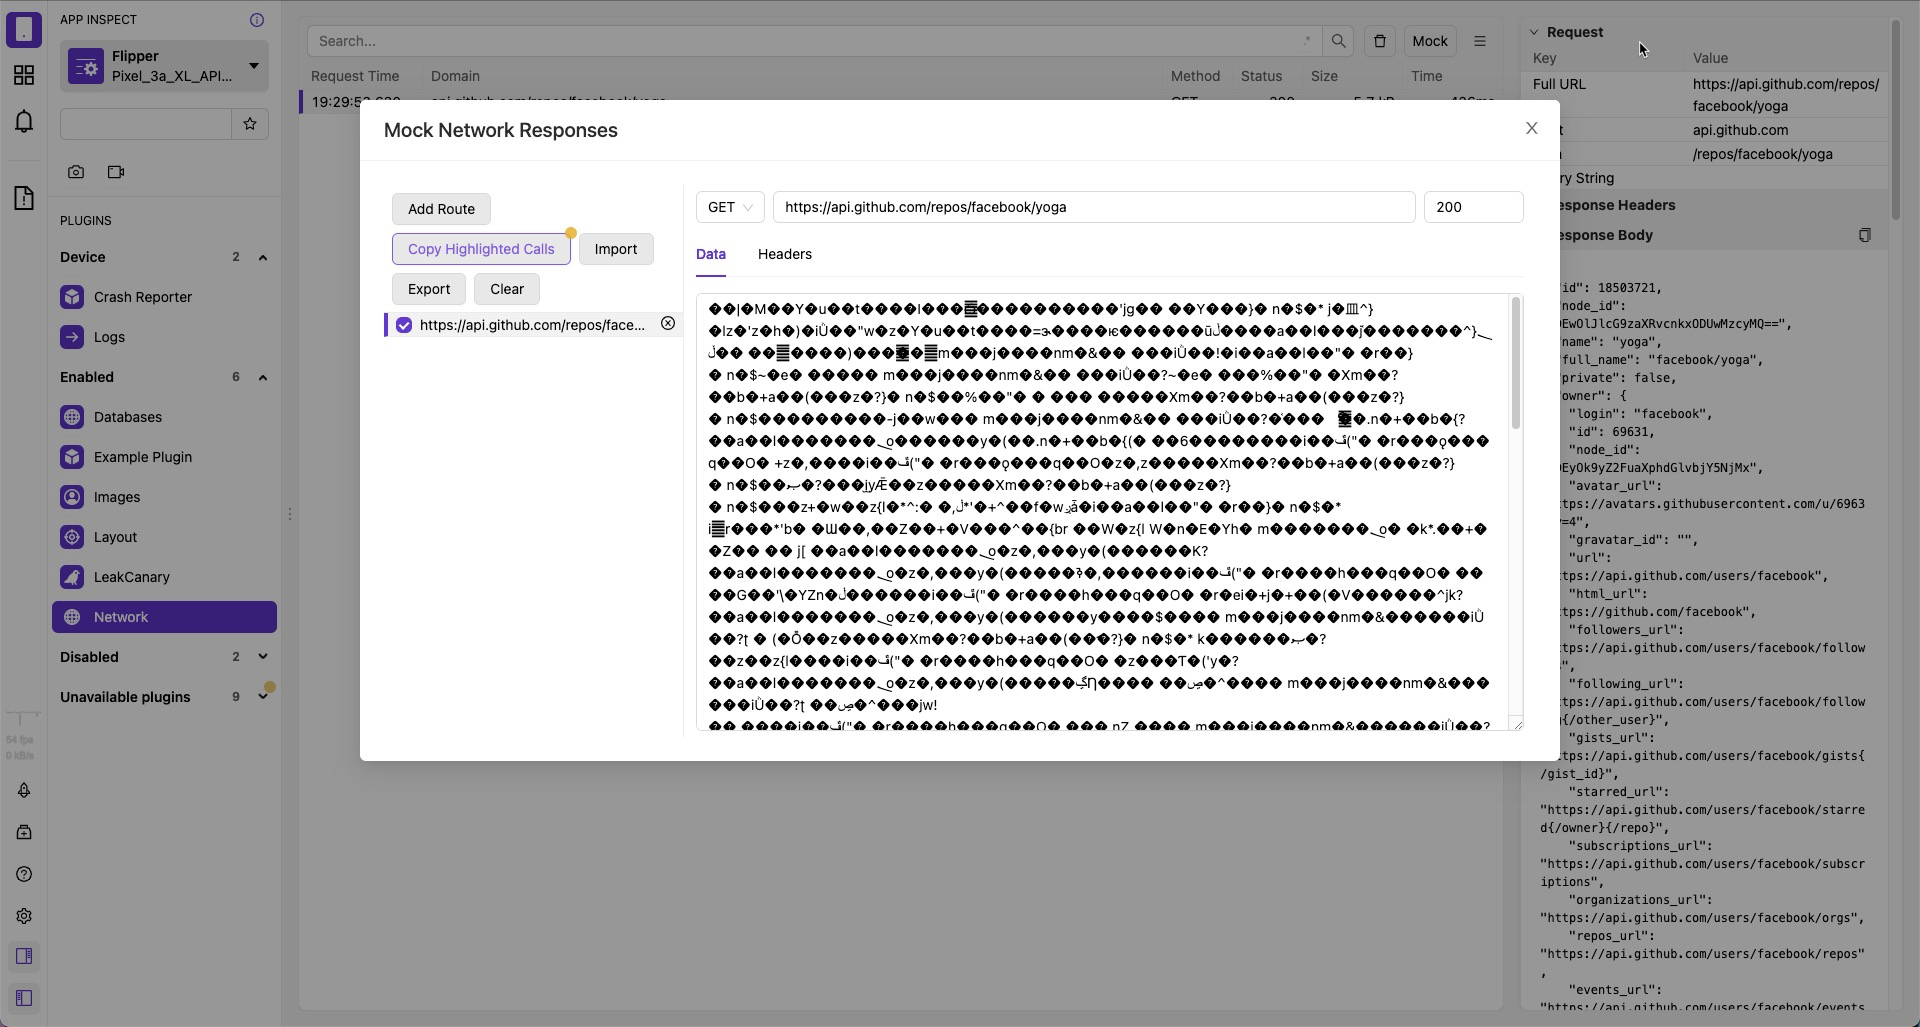Click the 200 status code field
This screenshot has width=1920, height=1027.
(1474, 207)
